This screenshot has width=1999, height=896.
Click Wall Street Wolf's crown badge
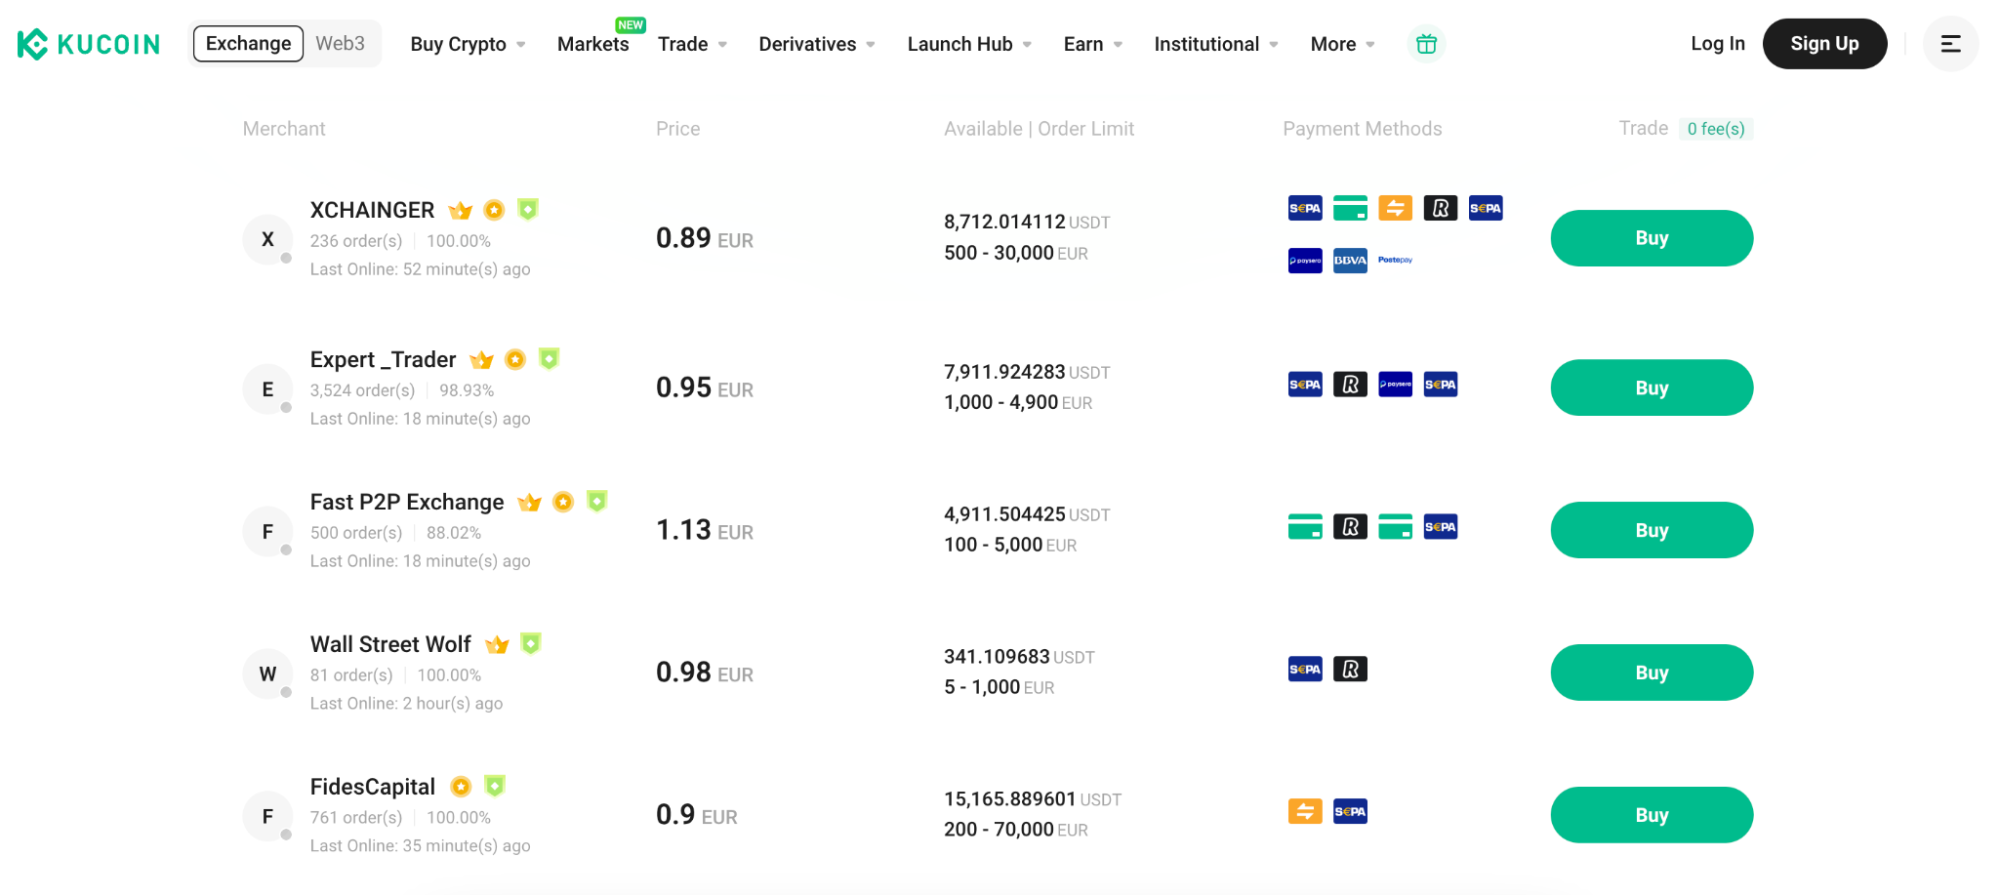click(497, 644)
